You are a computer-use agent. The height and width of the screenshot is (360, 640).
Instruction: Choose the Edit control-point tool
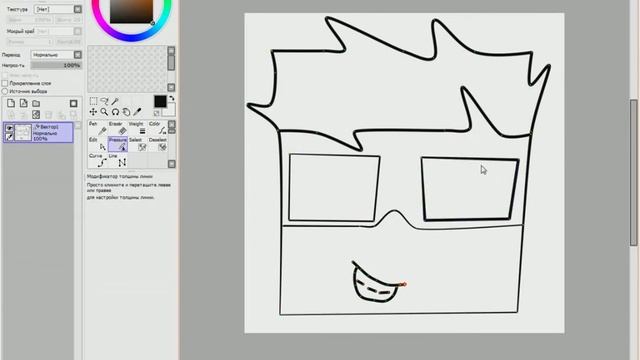pos(98,144)
